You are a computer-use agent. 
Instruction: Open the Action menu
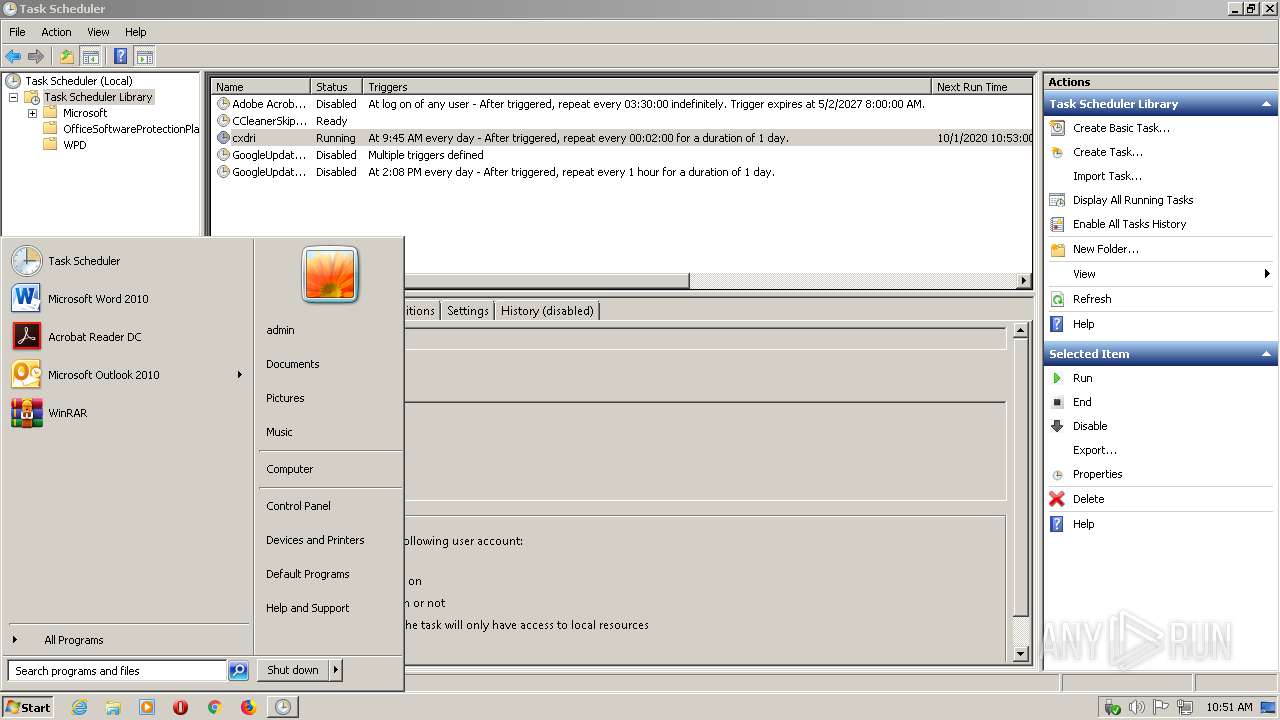pyautogui.click(x=56, y=32)
